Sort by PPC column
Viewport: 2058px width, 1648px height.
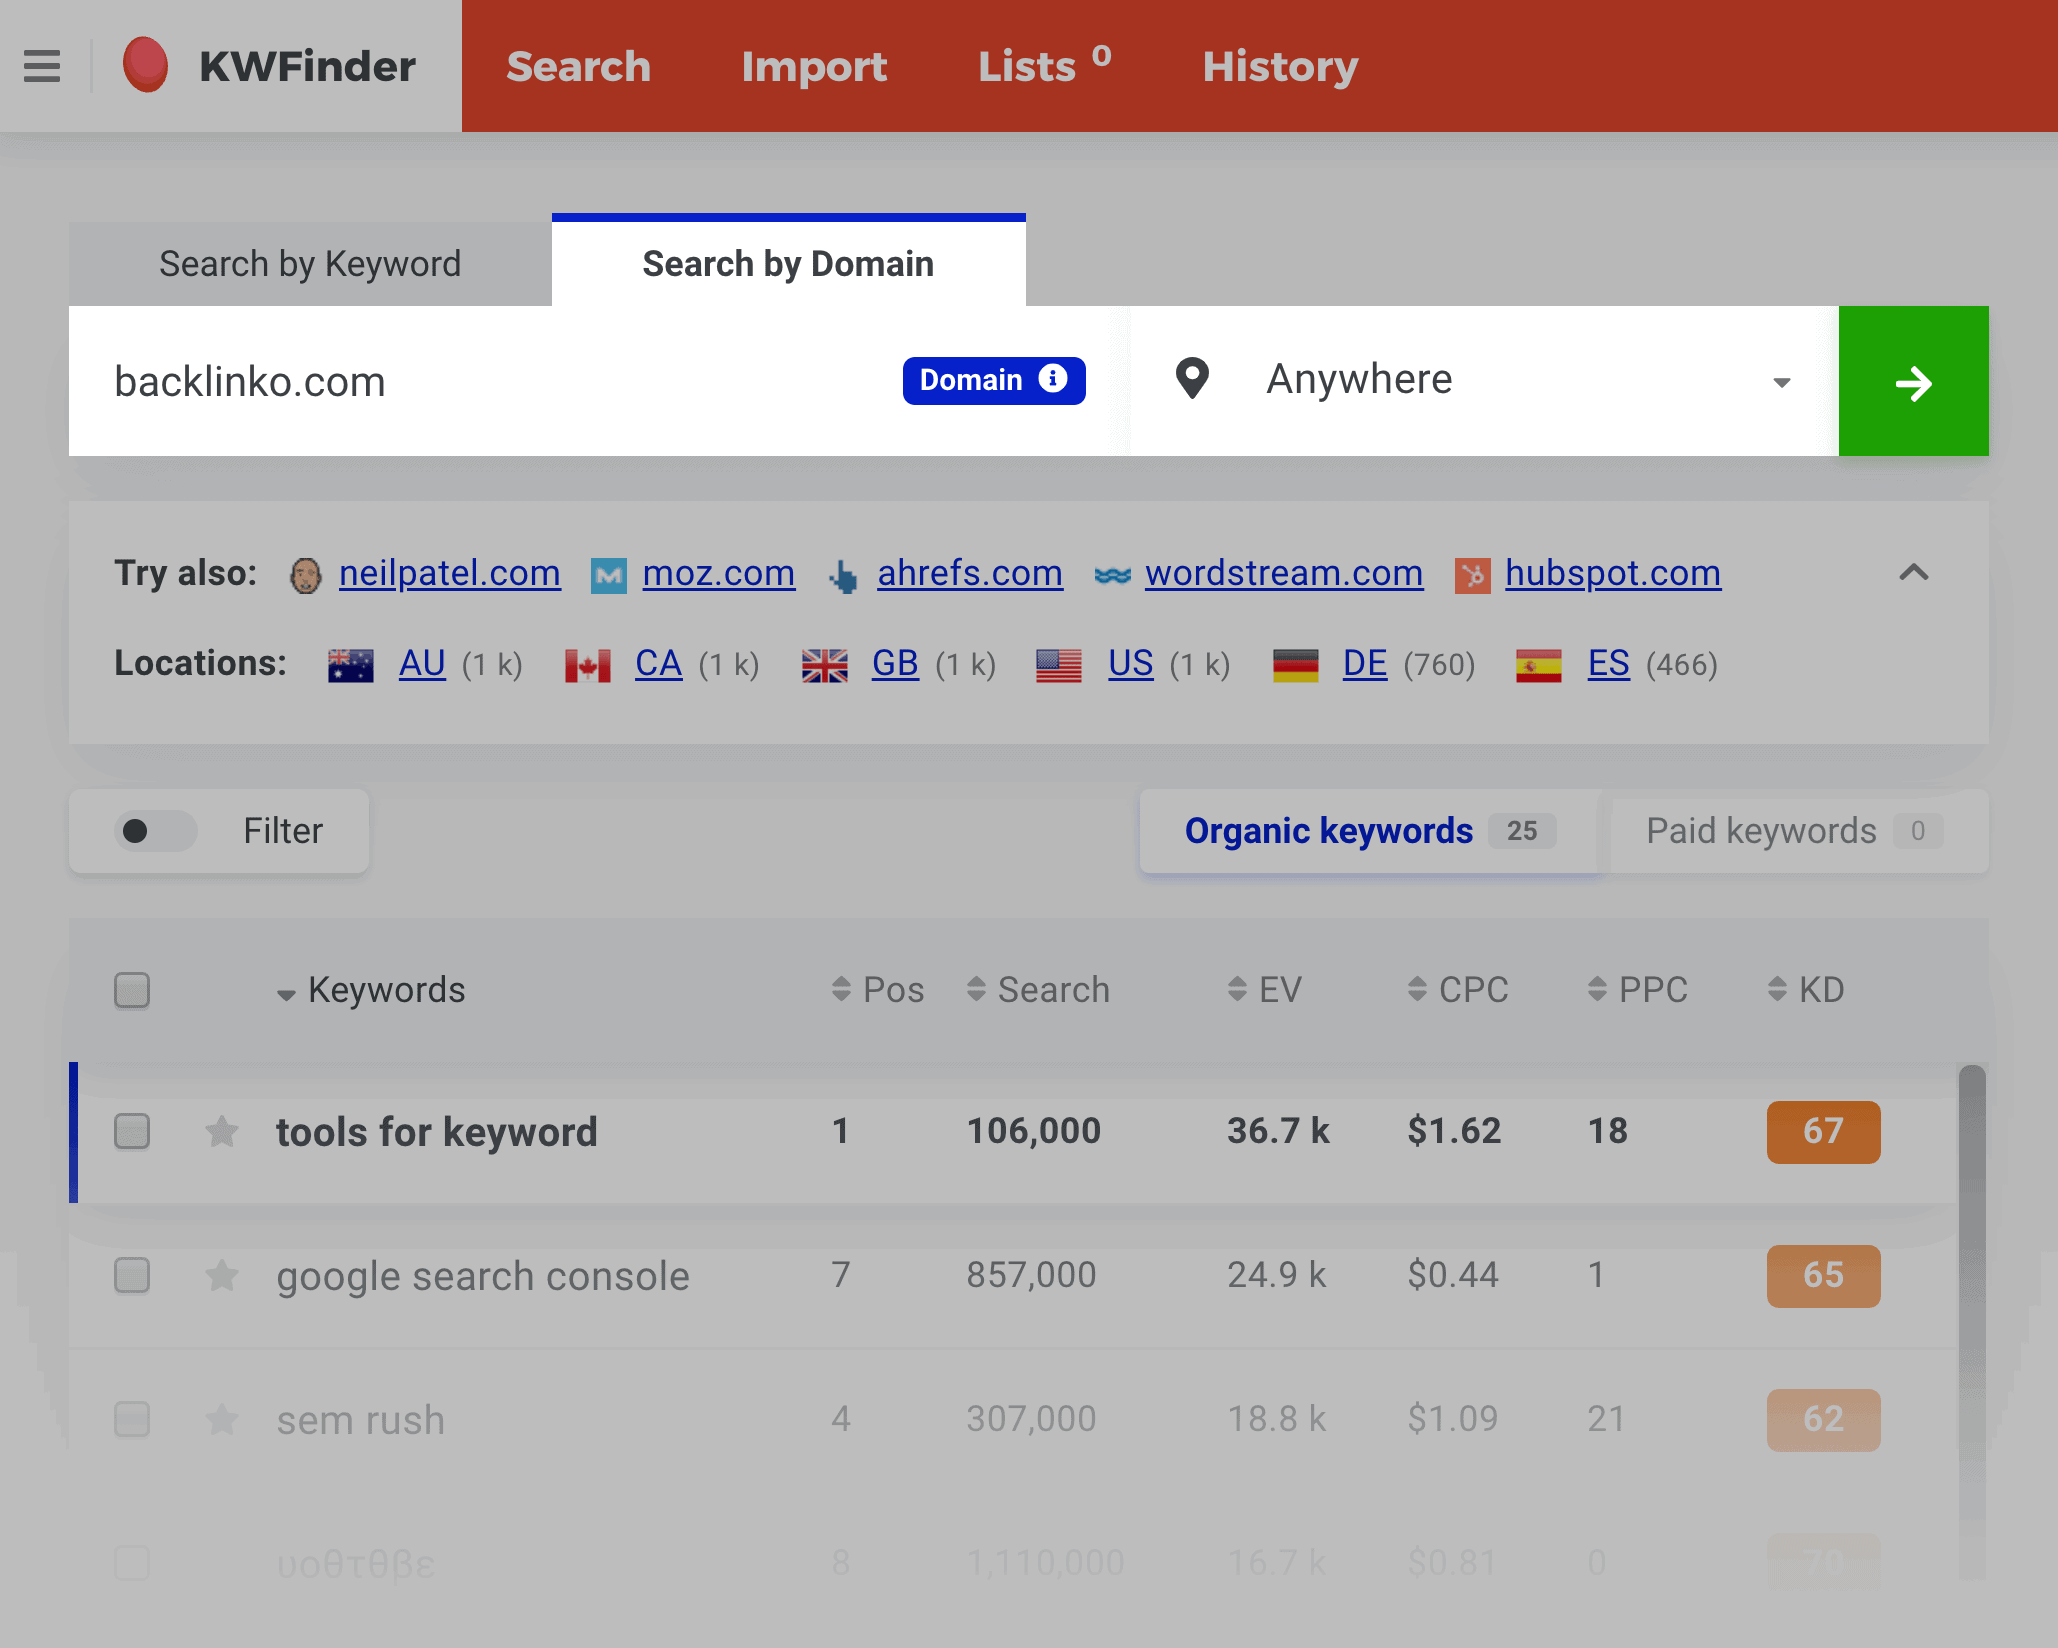click(x=1638, y=990)
